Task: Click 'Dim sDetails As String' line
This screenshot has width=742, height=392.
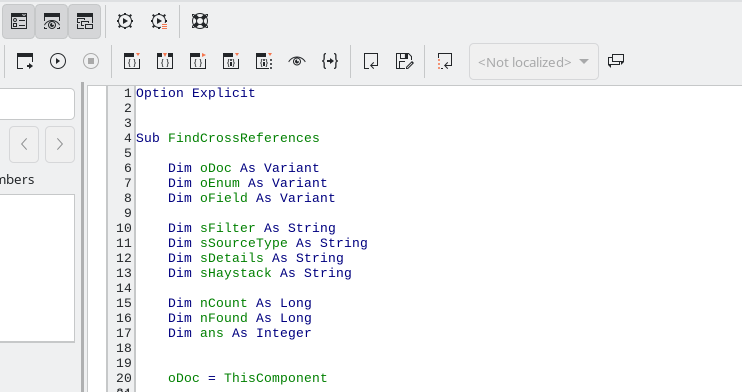Action: [256, 258]
